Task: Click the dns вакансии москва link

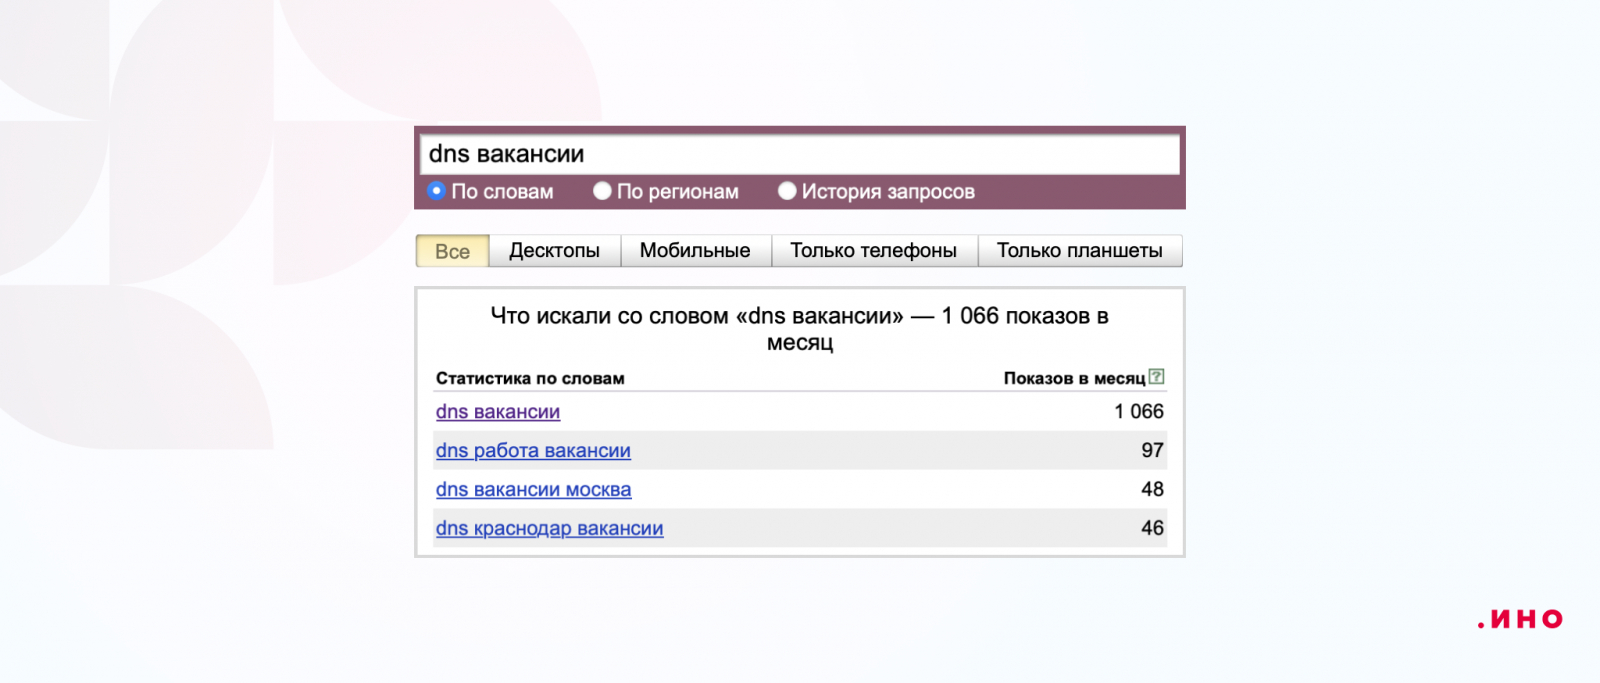Action: pyautogui.click(x=533, y=490)
